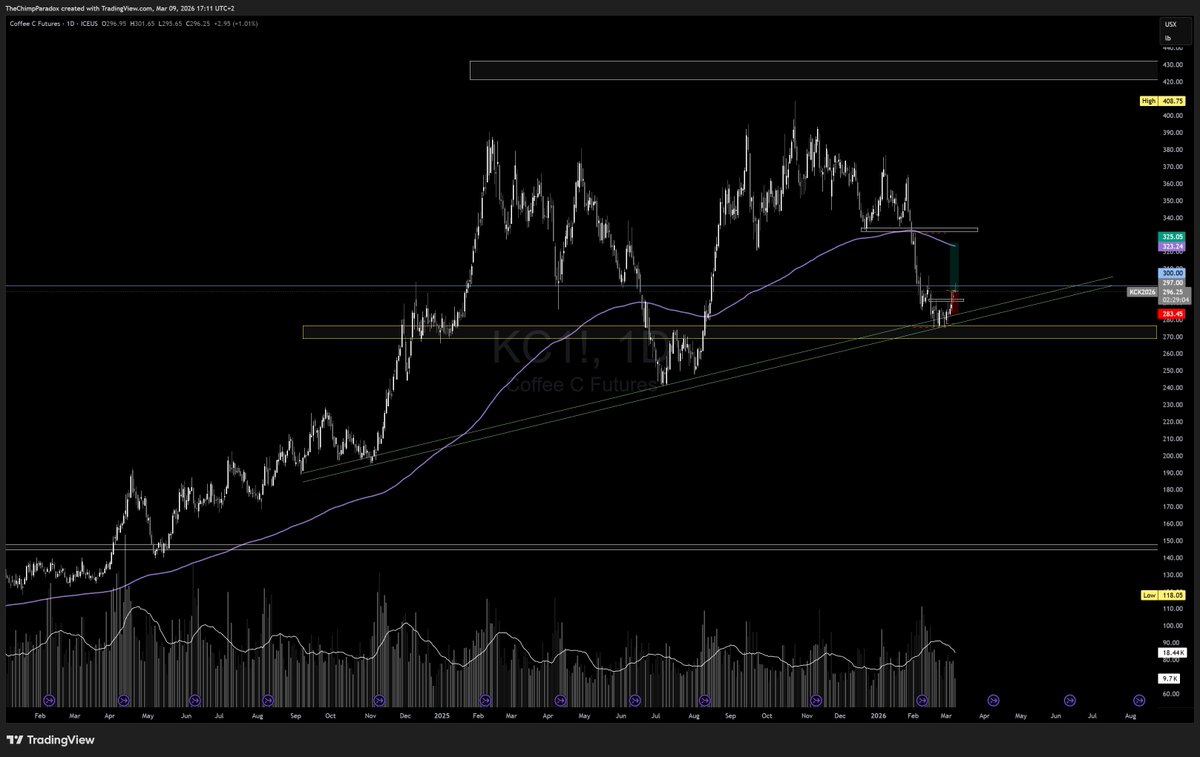This screenshot has width=1200, height=757.
Task: Select the yellow support zone rectangle near 270
Action: tap(729, 332)
